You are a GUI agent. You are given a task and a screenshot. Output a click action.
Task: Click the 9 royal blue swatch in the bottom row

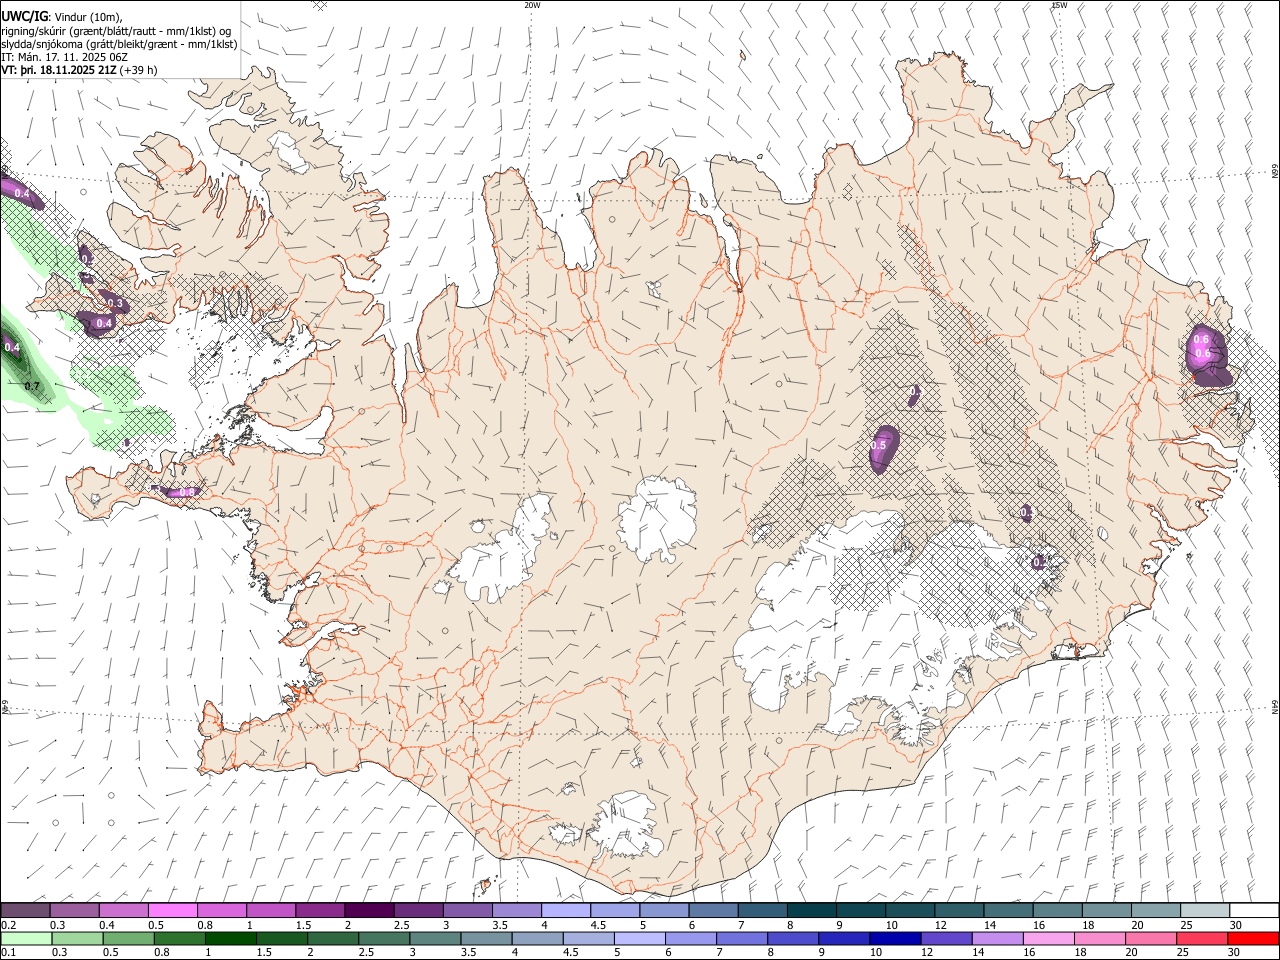click(x=843, y=938)
